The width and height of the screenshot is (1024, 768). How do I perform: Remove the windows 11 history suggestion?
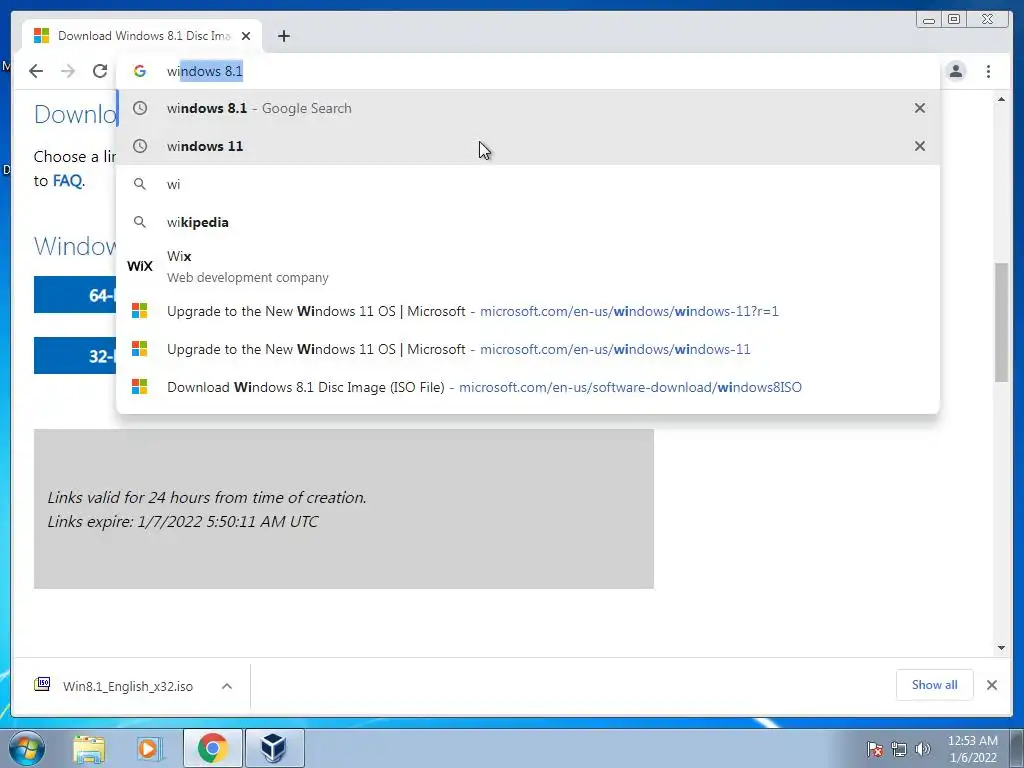920,146
